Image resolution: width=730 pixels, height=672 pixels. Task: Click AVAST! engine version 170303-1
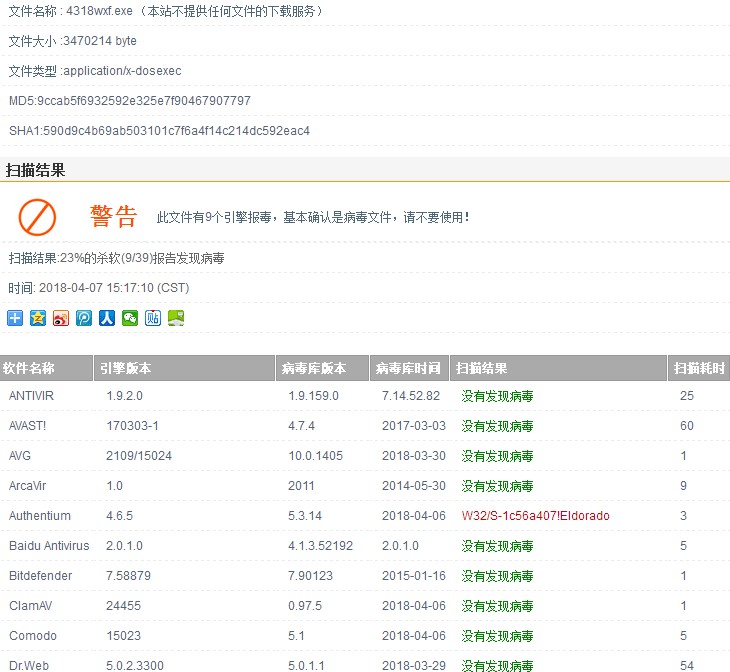click(x=132, y=426)
